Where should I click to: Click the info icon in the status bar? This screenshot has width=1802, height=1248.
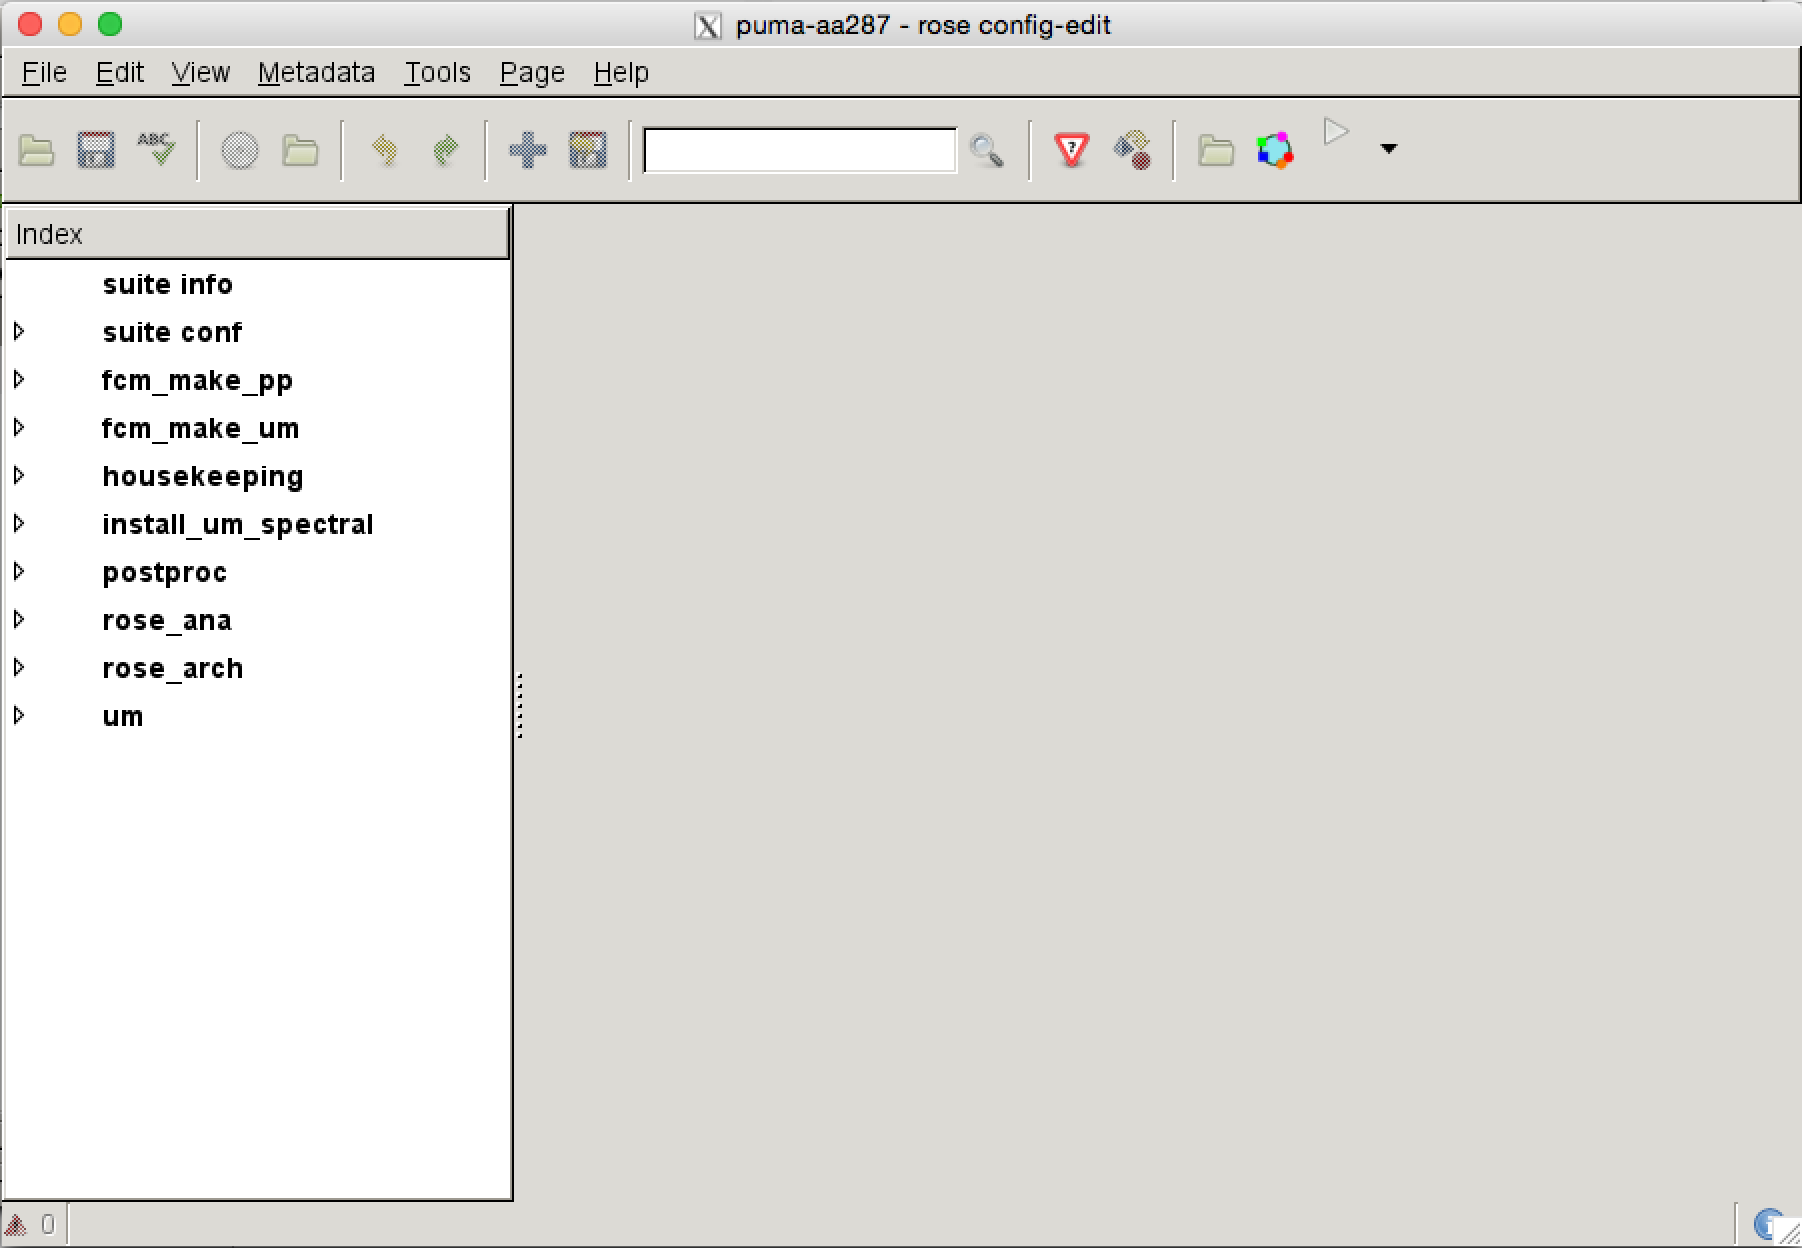coord(1770,1225)
